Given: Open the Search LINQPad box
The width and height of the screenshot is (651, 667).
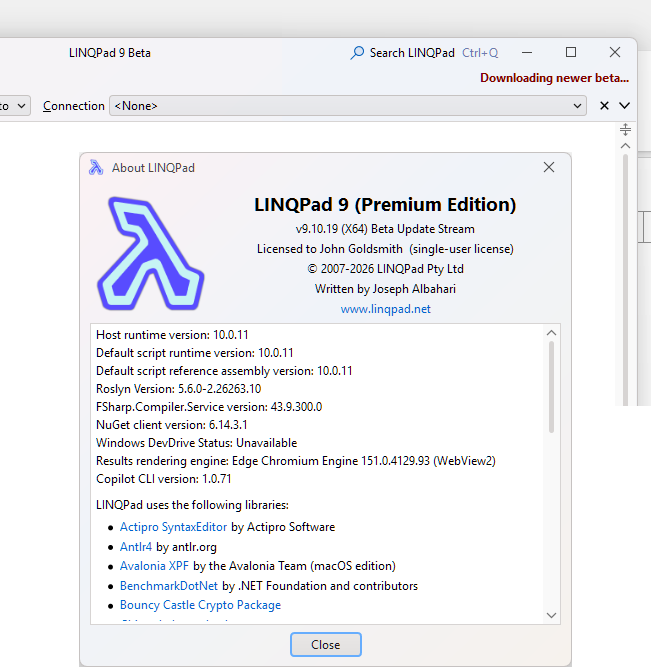Looking at the screenshot, I should click(424, 53).
